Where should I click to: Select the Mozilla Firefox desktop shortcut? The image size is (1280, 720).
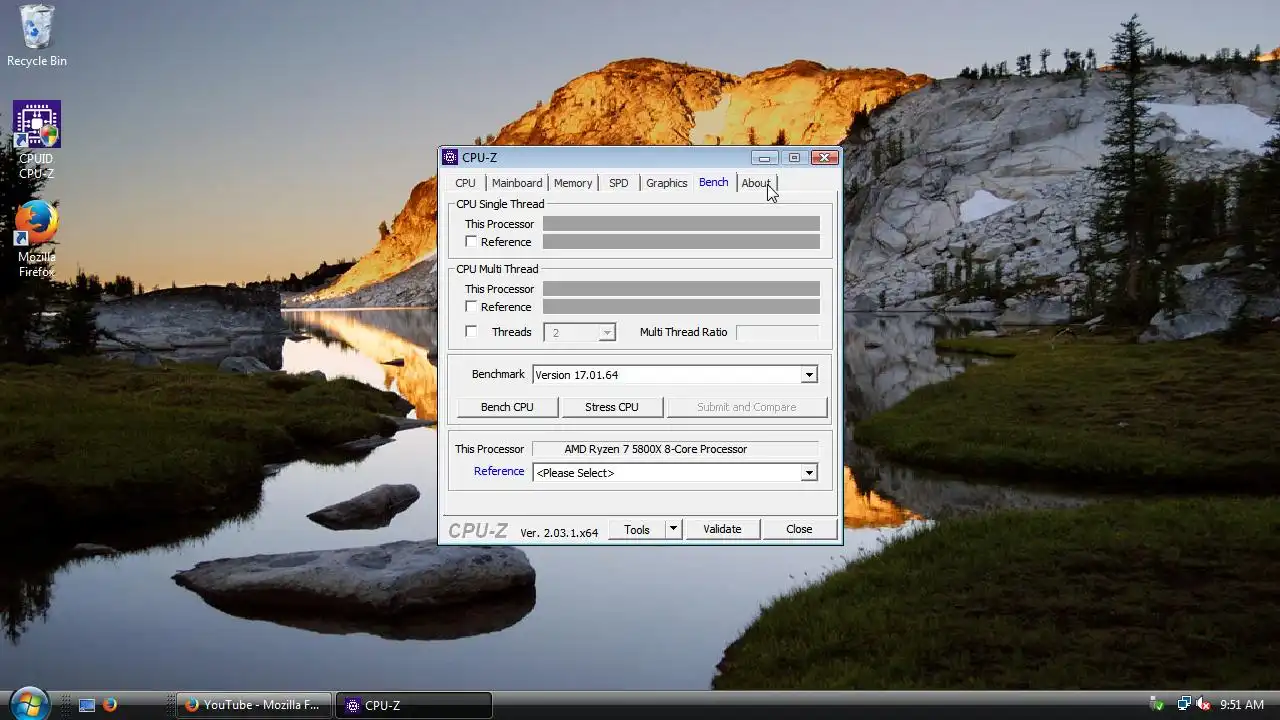click(37, 239)
